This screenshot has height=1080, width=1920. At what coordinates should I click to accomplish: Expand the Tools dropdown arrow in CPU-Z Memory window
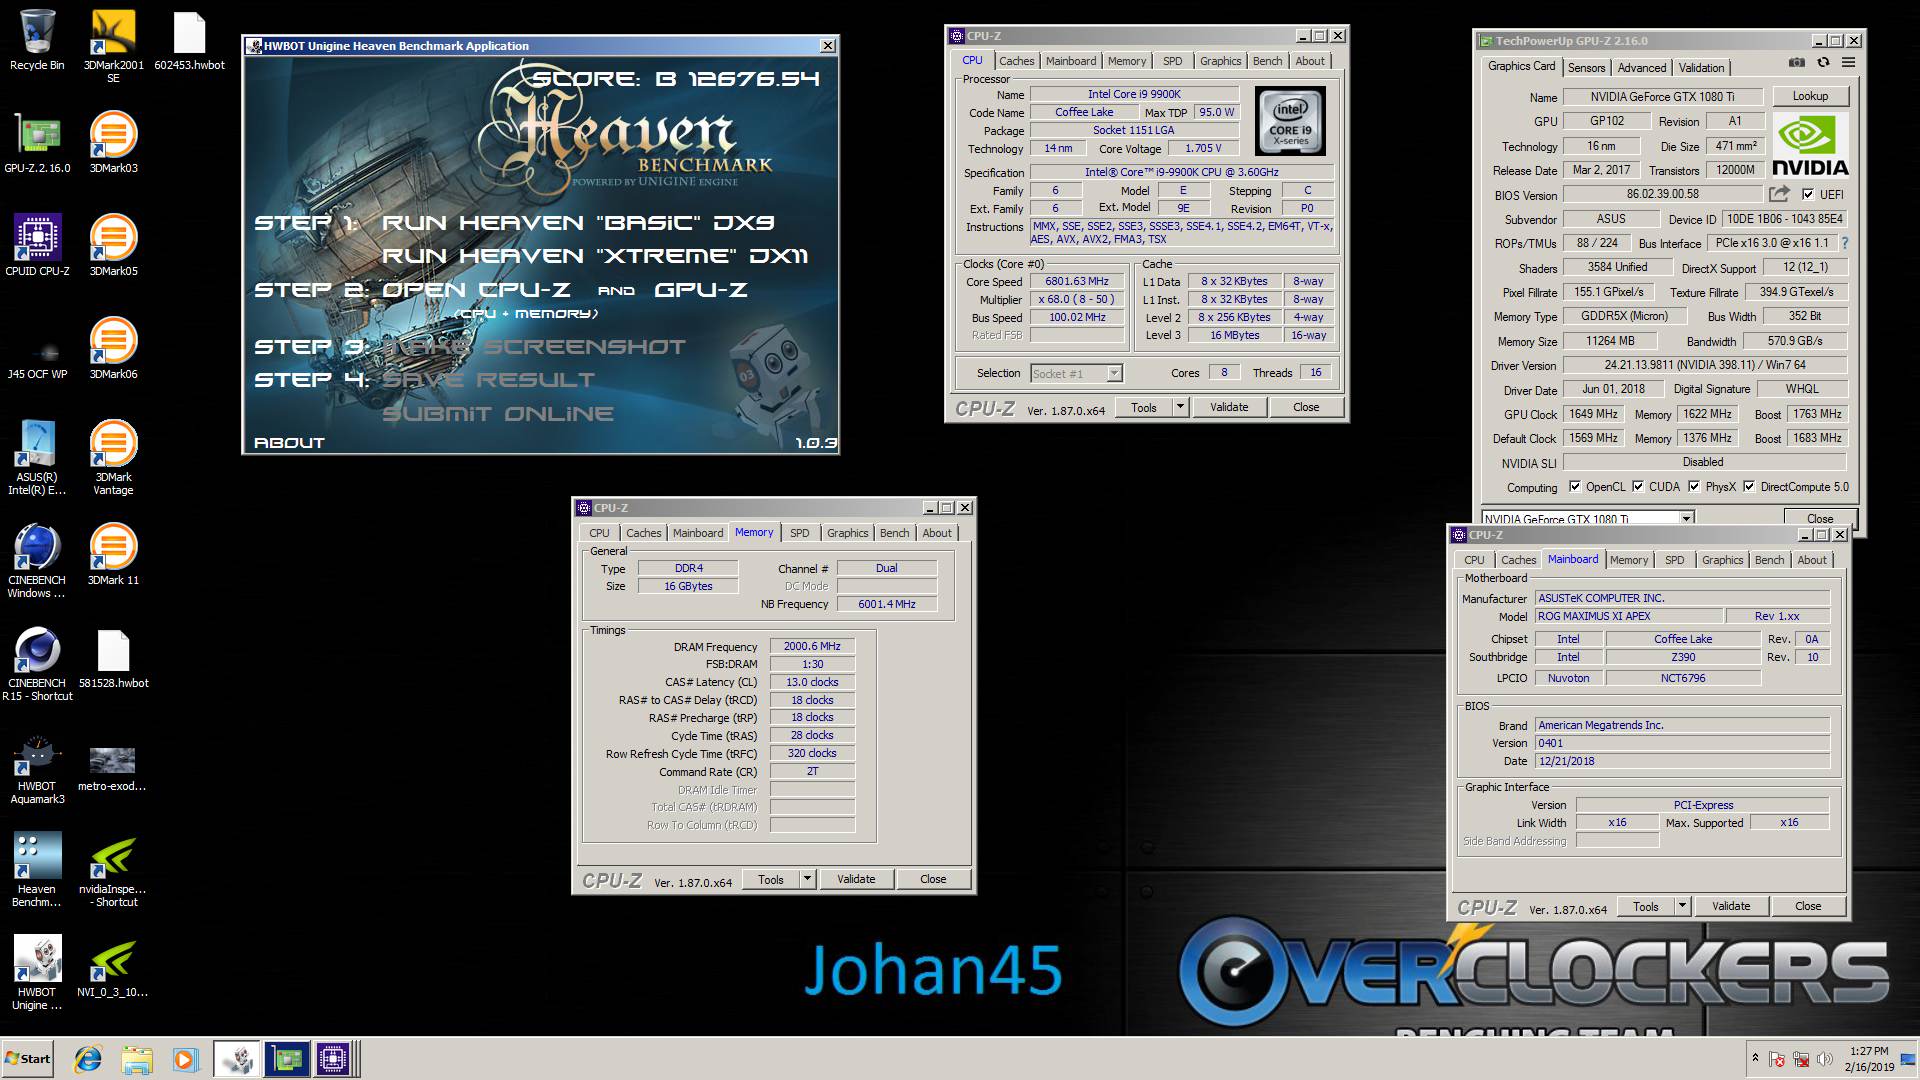tap(807, 879)
